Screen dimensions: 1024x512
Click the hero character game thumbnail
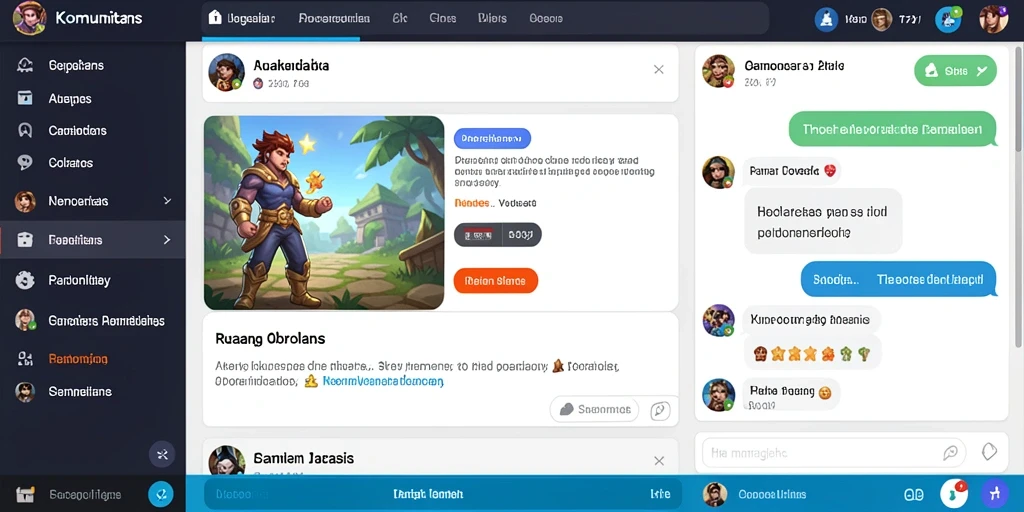pos(324,212)
